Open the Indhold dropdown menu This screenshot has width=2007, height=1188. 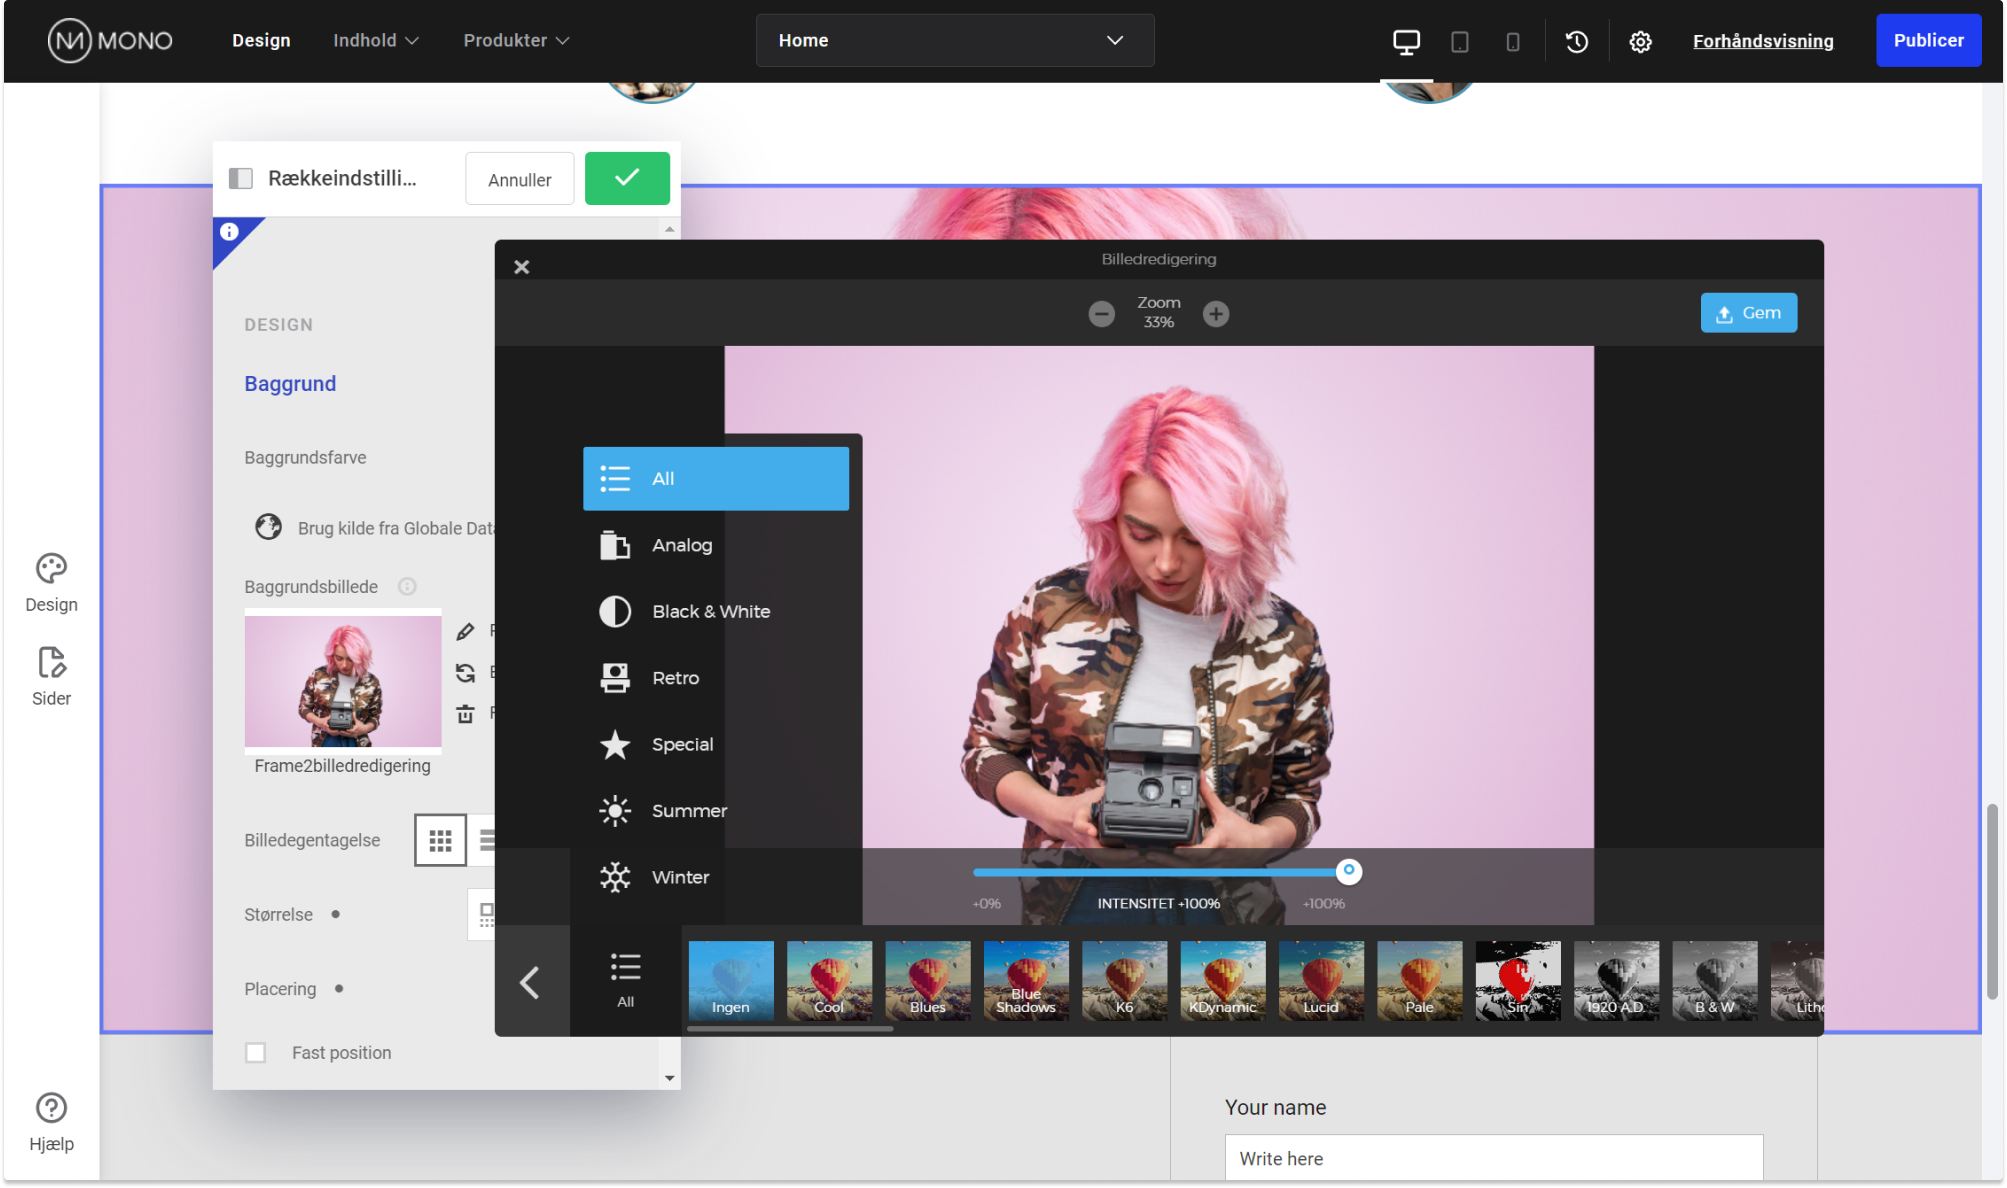click(375, 41)
